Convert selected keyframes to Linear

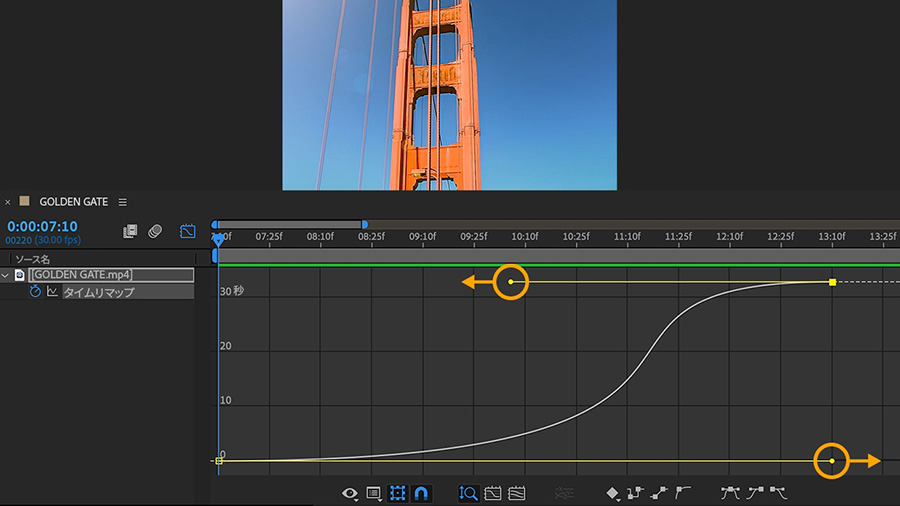tap(659, 493)
